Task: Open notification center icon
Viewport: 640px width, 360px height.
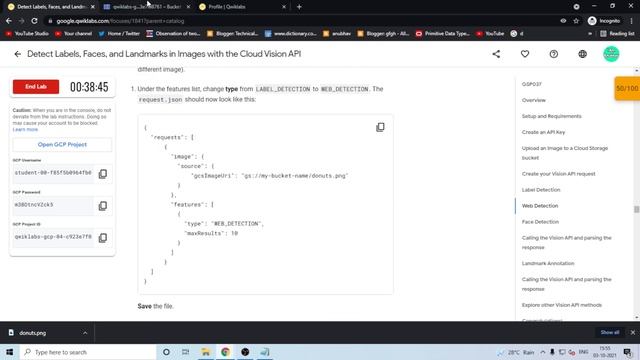Action: [x=628, y=352]
